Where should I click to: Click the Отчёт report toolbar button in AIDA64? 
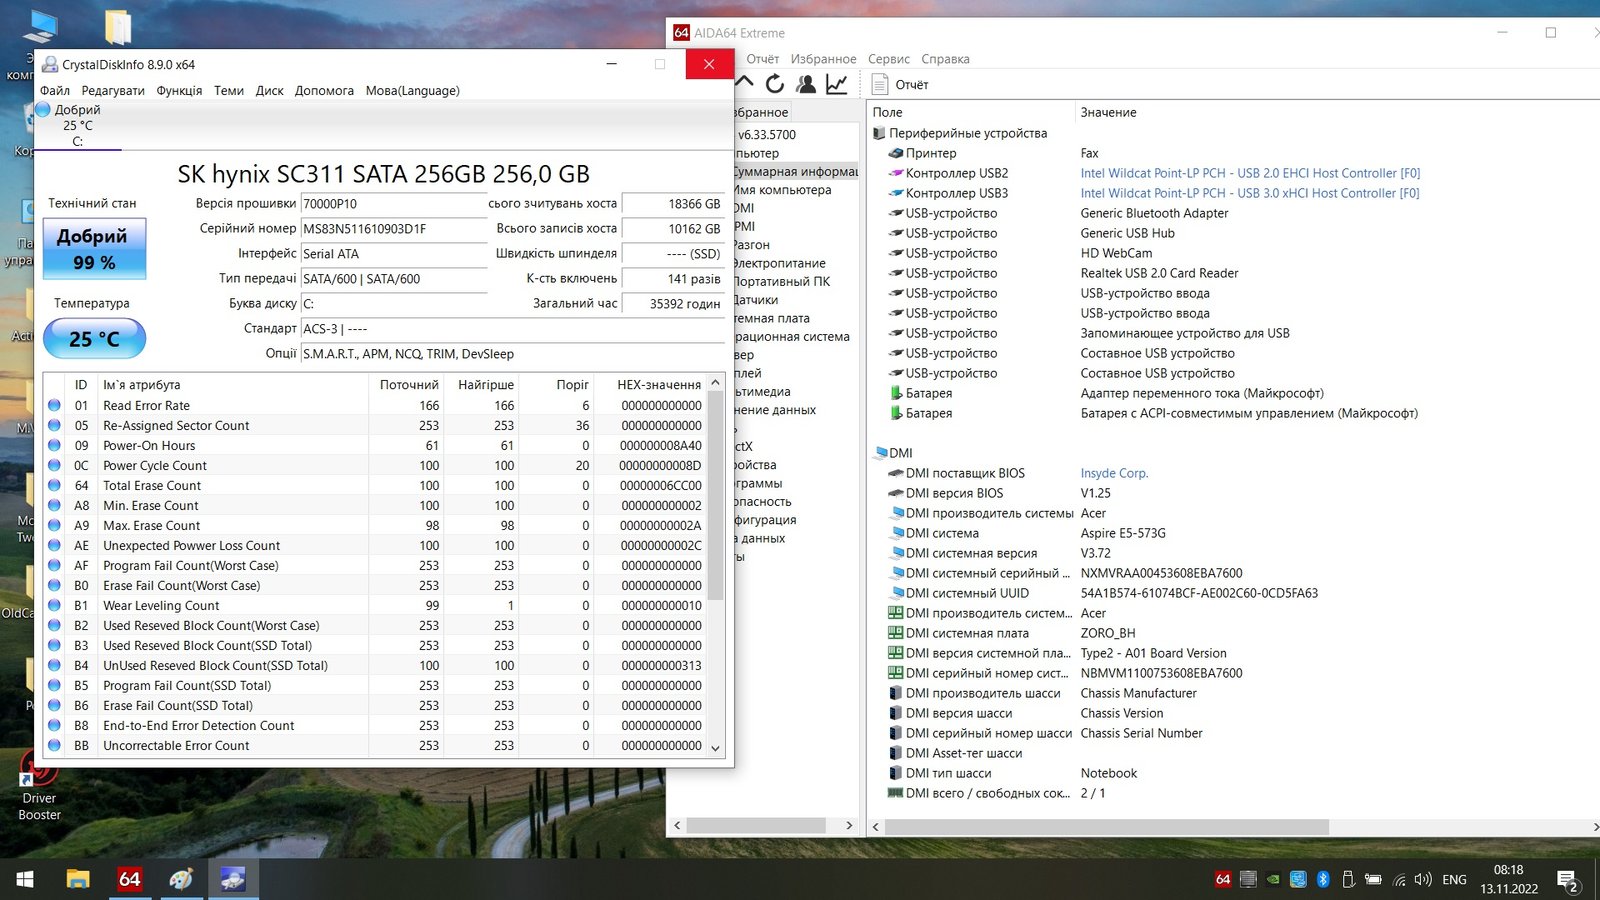(900, 85)
